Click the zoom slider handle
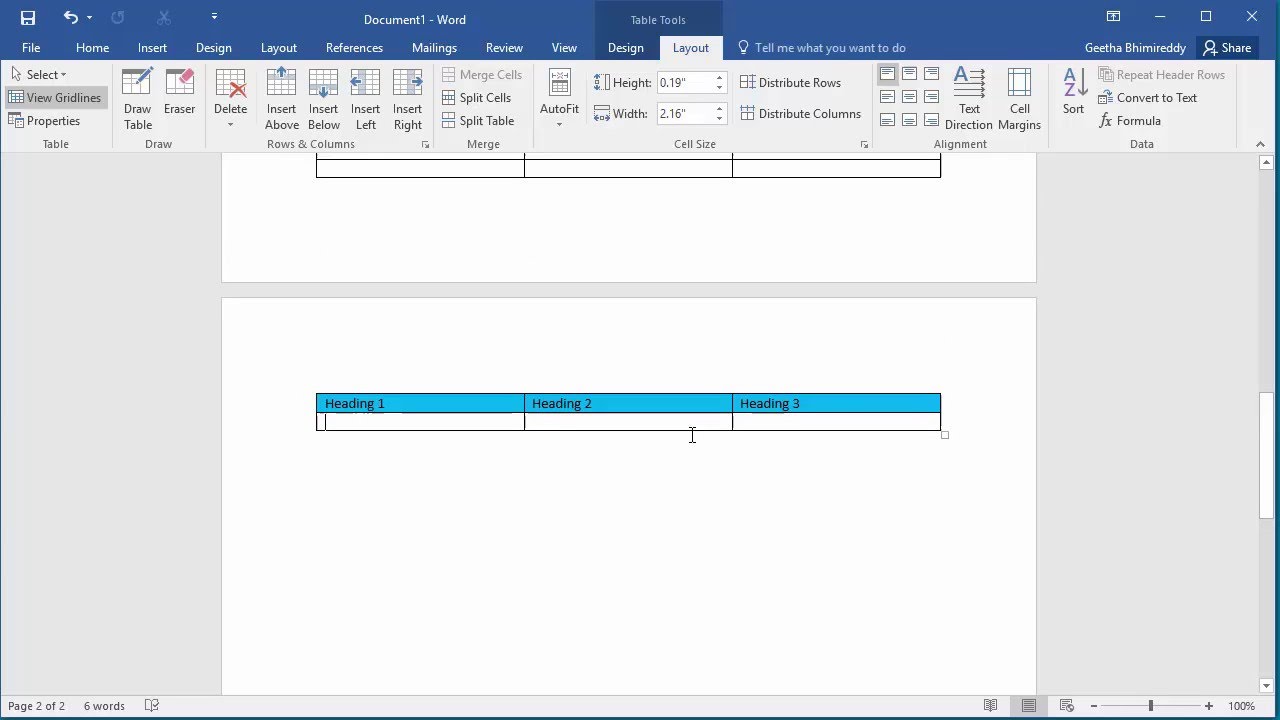 tap(1150, 706)
